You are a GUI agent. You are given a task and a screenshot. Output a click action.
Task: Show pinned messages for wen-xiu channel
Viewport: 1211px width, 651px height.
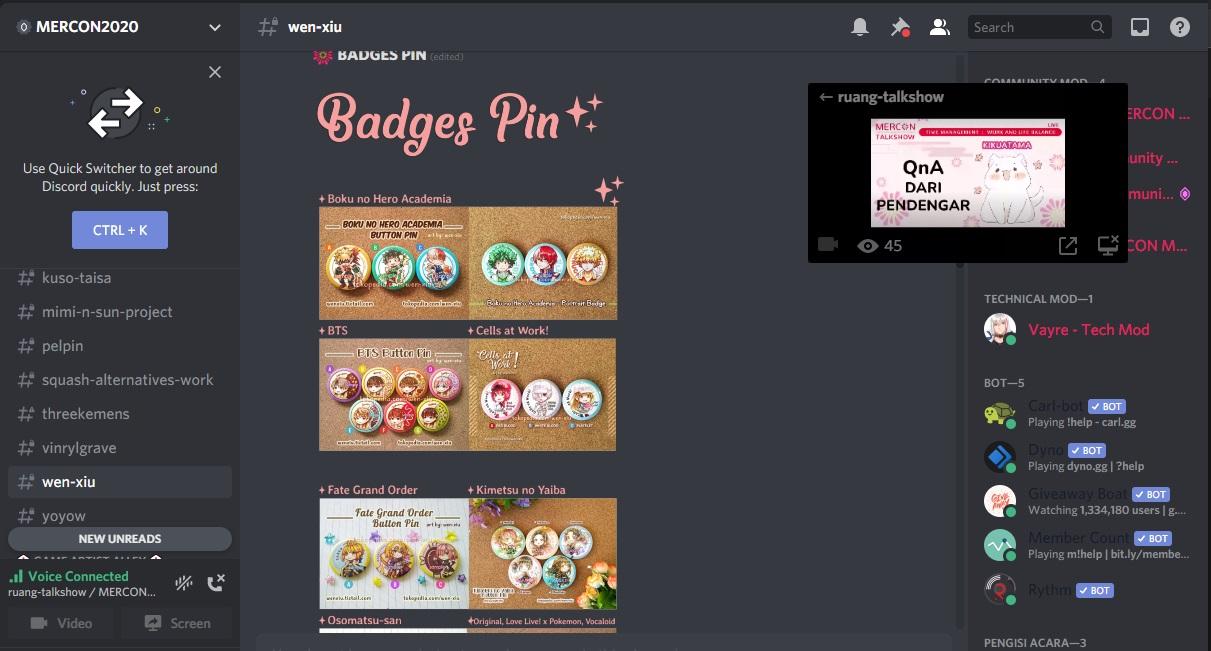click(900, 27)
